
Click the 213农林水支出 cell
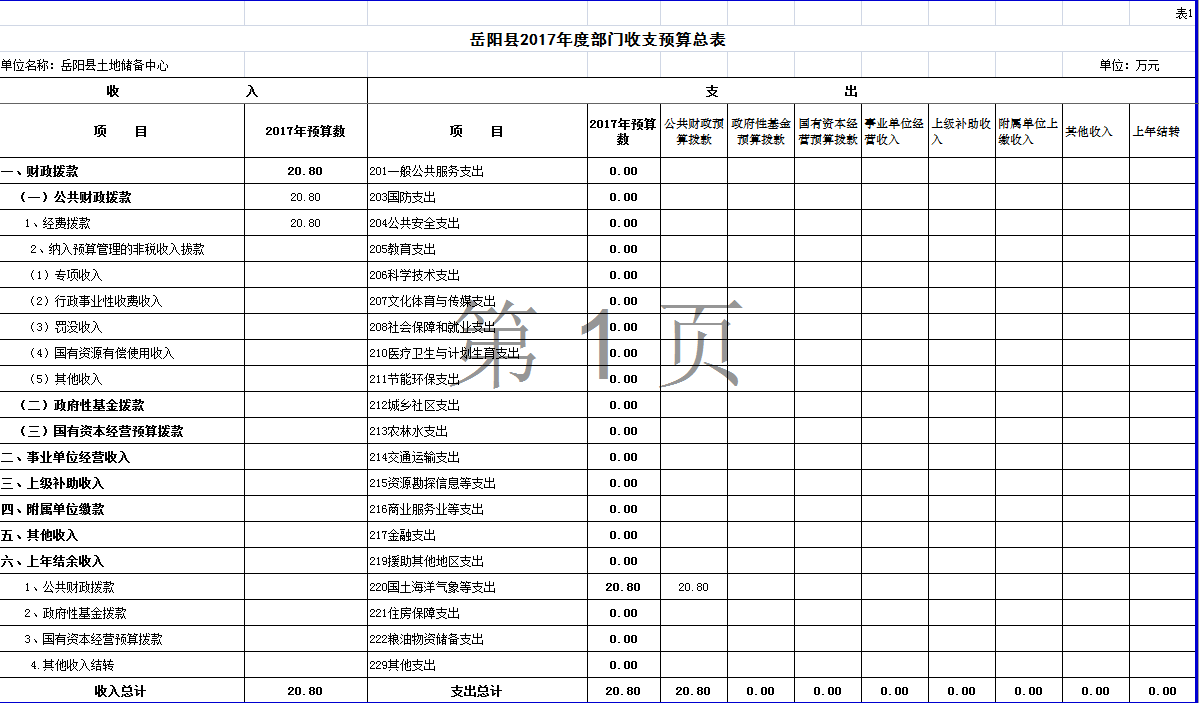point(409,431)
